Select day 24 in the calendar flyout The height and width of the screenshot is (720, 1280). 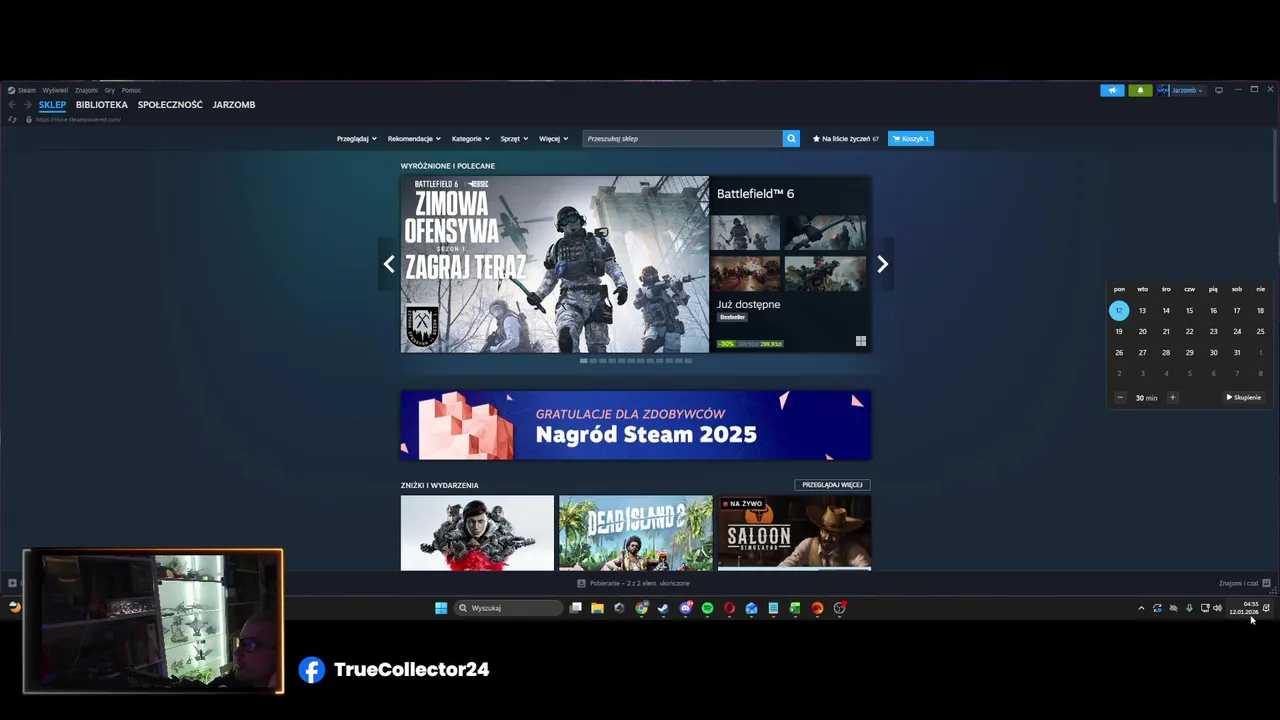tap(1237, 332)
